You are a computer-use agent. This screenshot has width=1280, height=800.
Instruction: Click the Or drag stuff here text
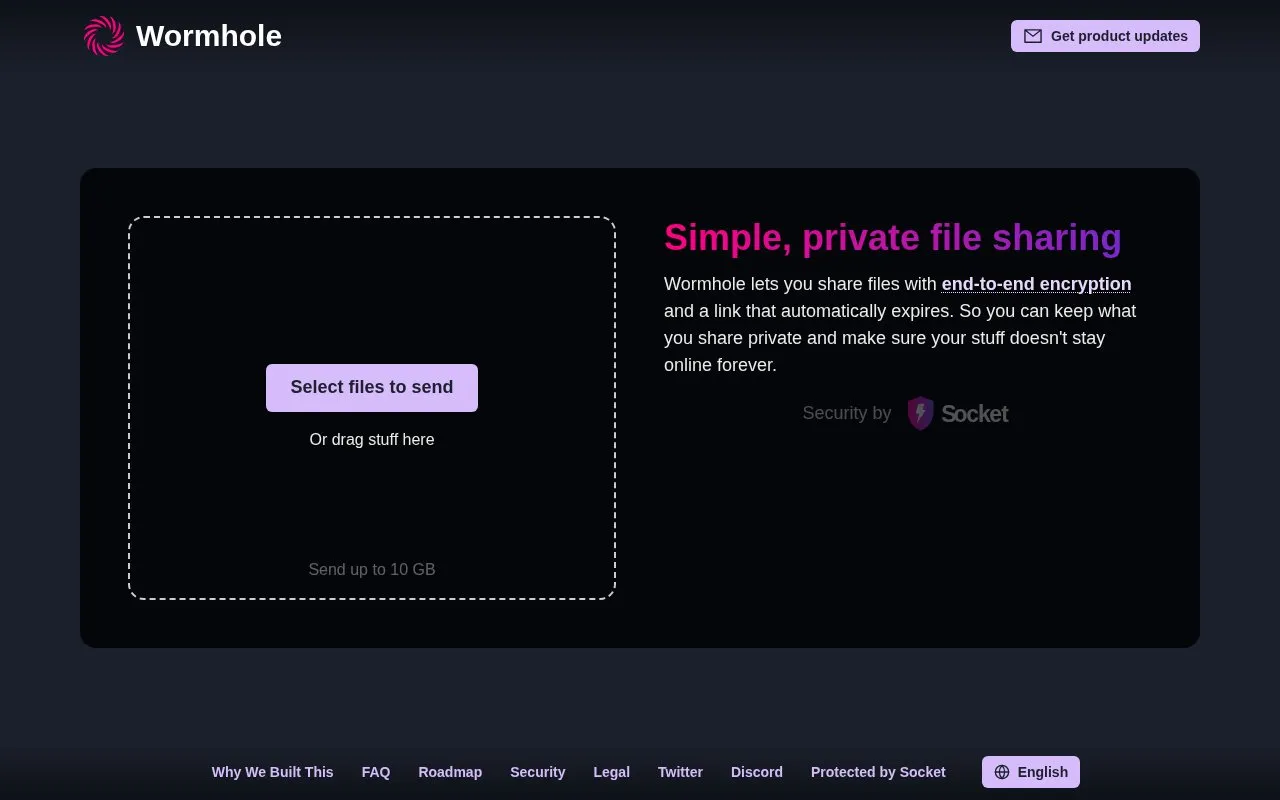372,439
